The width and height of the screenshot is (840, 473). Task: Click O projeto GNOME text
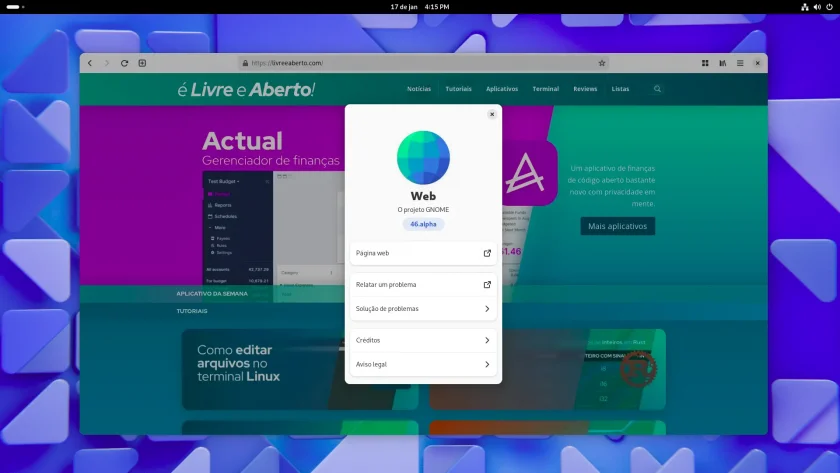423,210
